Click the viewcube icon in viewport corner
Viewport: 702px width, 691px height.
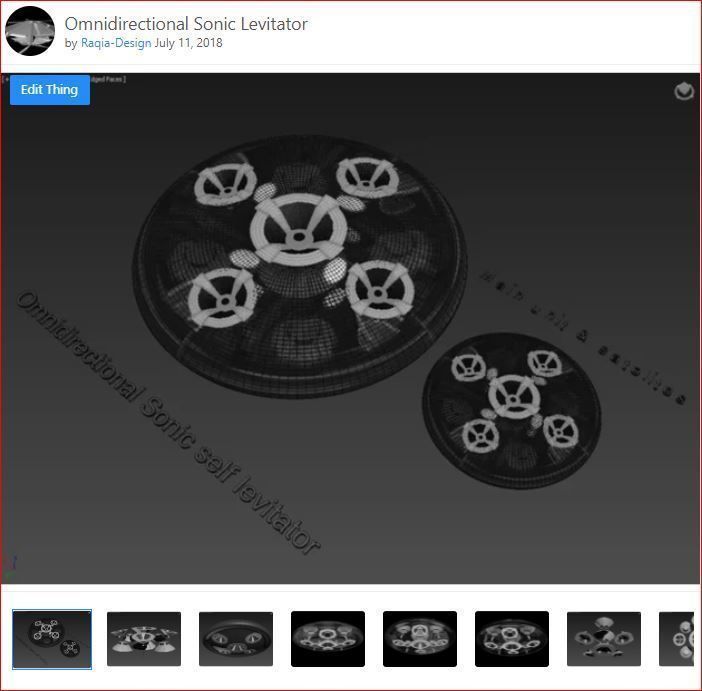click(684, 91)
